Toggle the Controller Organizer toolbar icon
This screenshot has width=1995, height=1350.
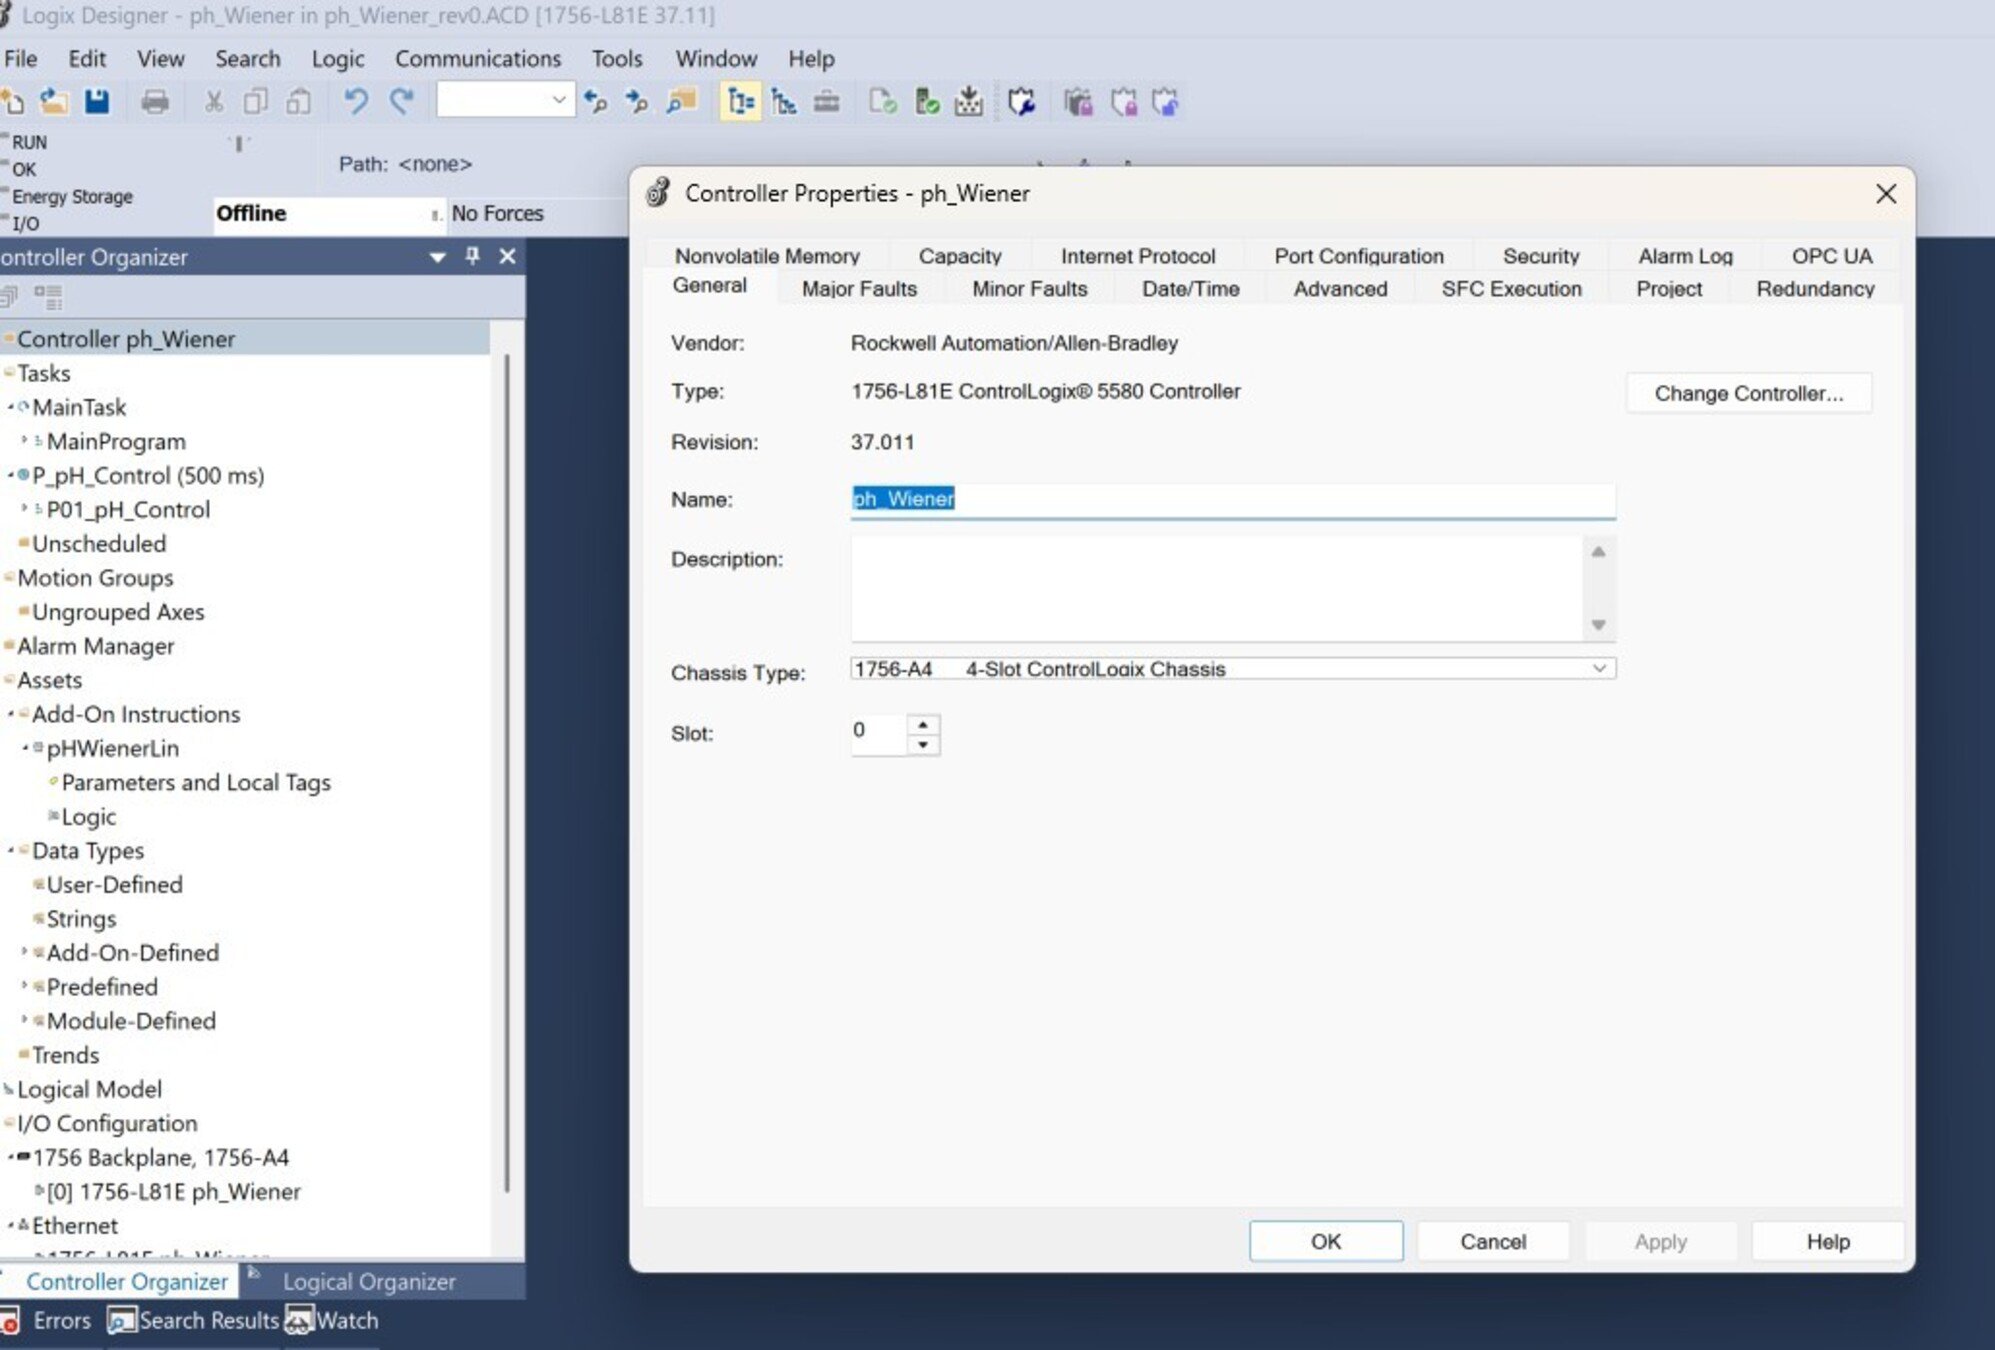tap(740, 102)
